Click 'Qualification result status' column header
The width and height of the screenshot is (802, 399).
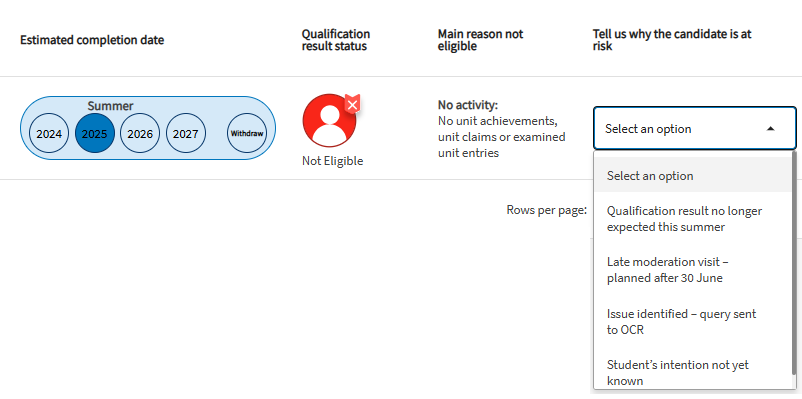(336, 40)
